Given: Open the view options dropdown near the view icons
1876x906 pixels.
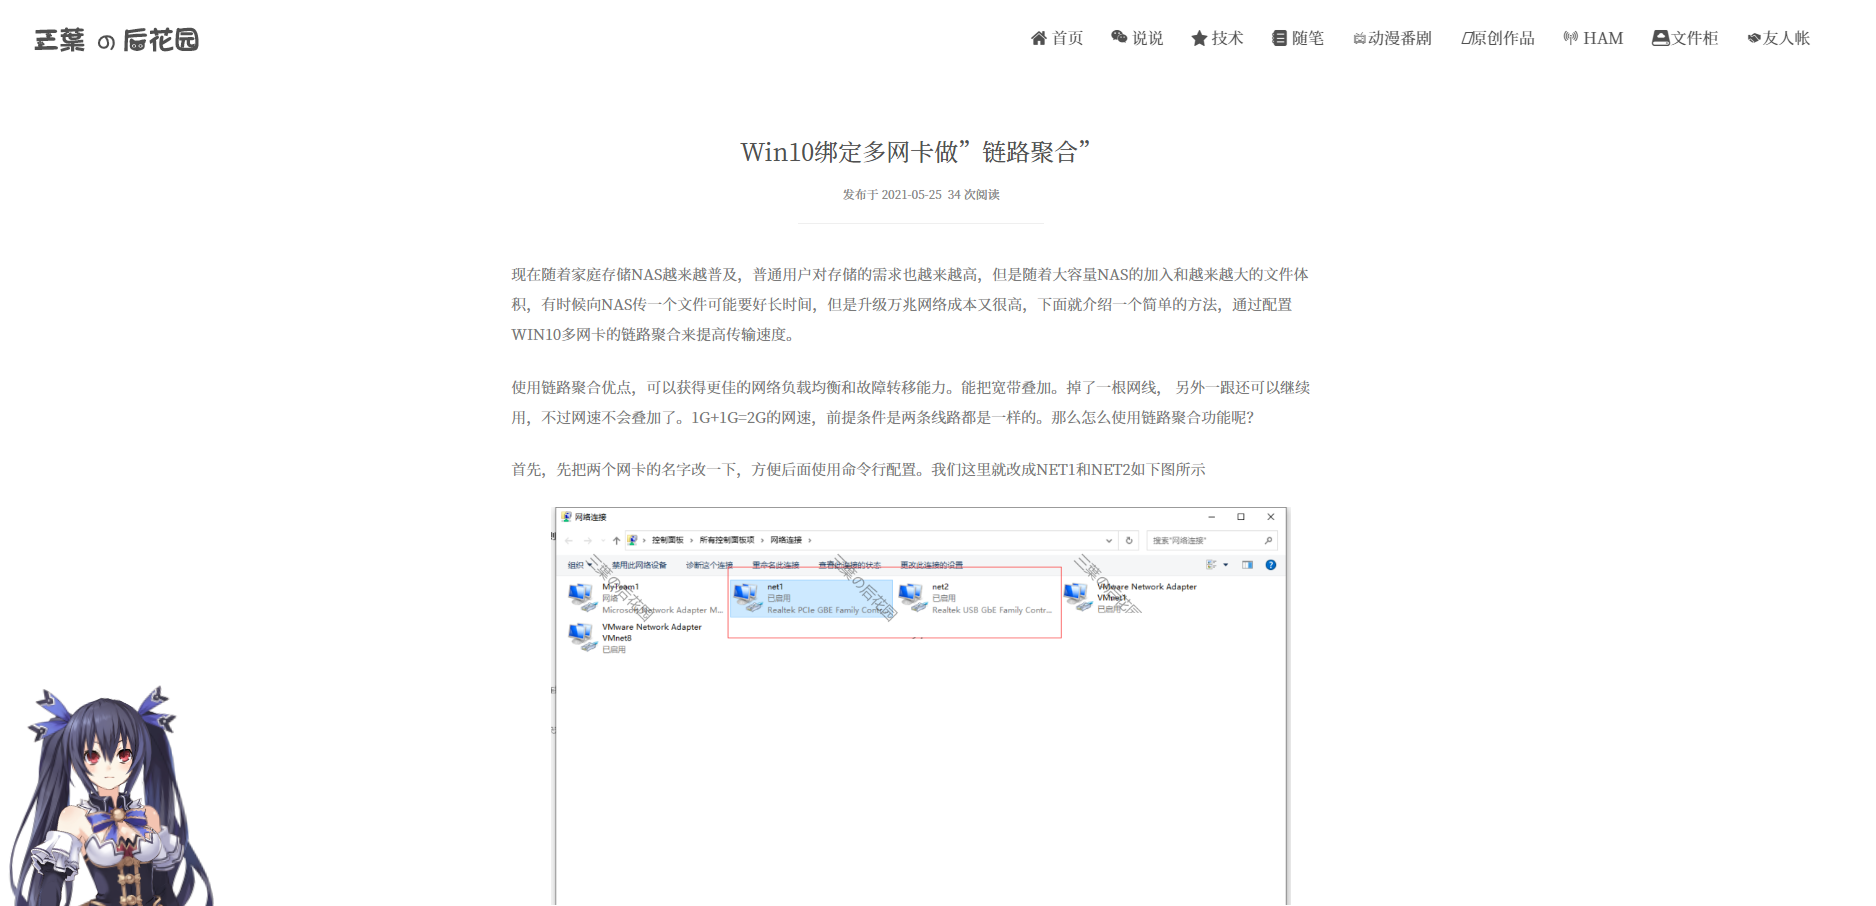Looking at the screenshot, I should click(x=1224, y=564).
